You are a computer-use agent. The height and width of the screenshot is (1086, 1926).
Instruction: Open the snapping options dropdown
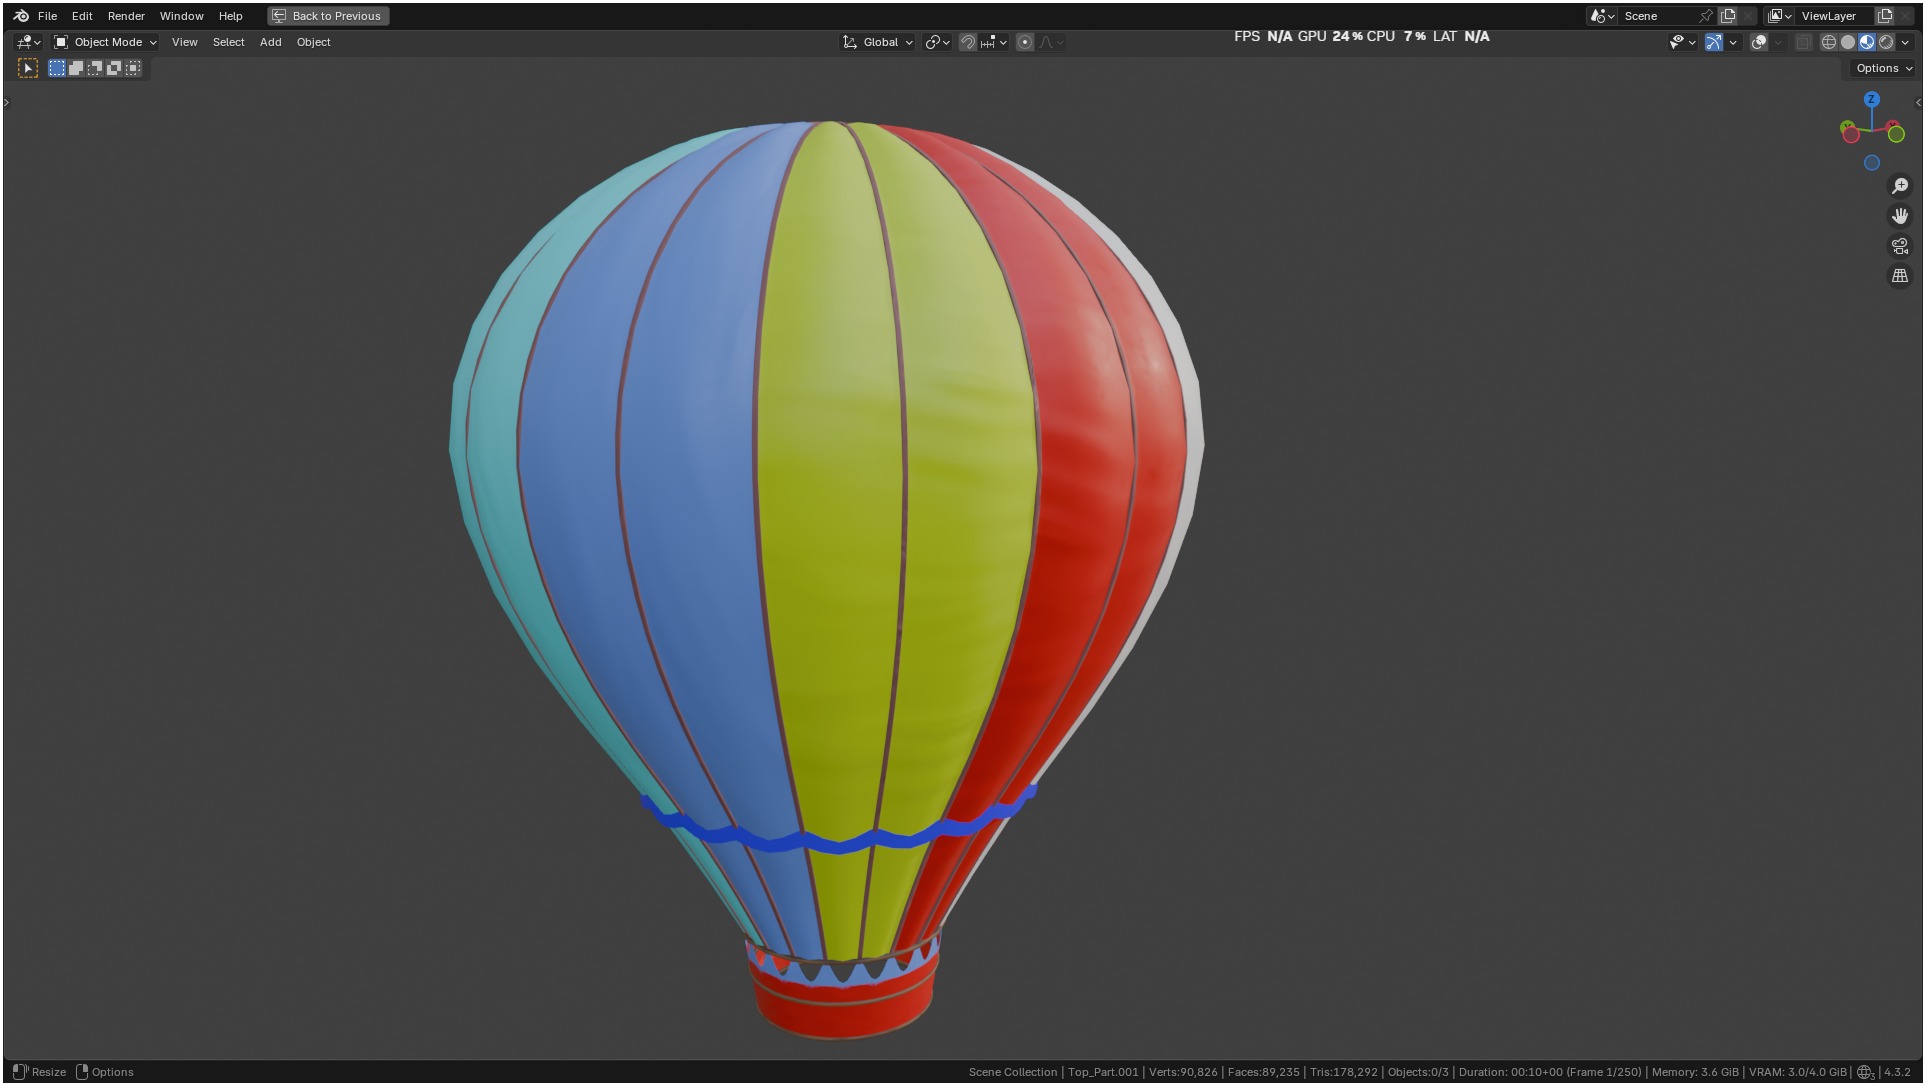point(993,42)
